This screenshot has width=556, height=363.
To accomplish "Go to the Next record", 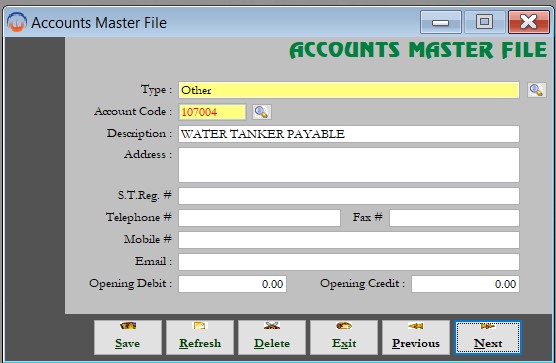I will tap(488, 337).
